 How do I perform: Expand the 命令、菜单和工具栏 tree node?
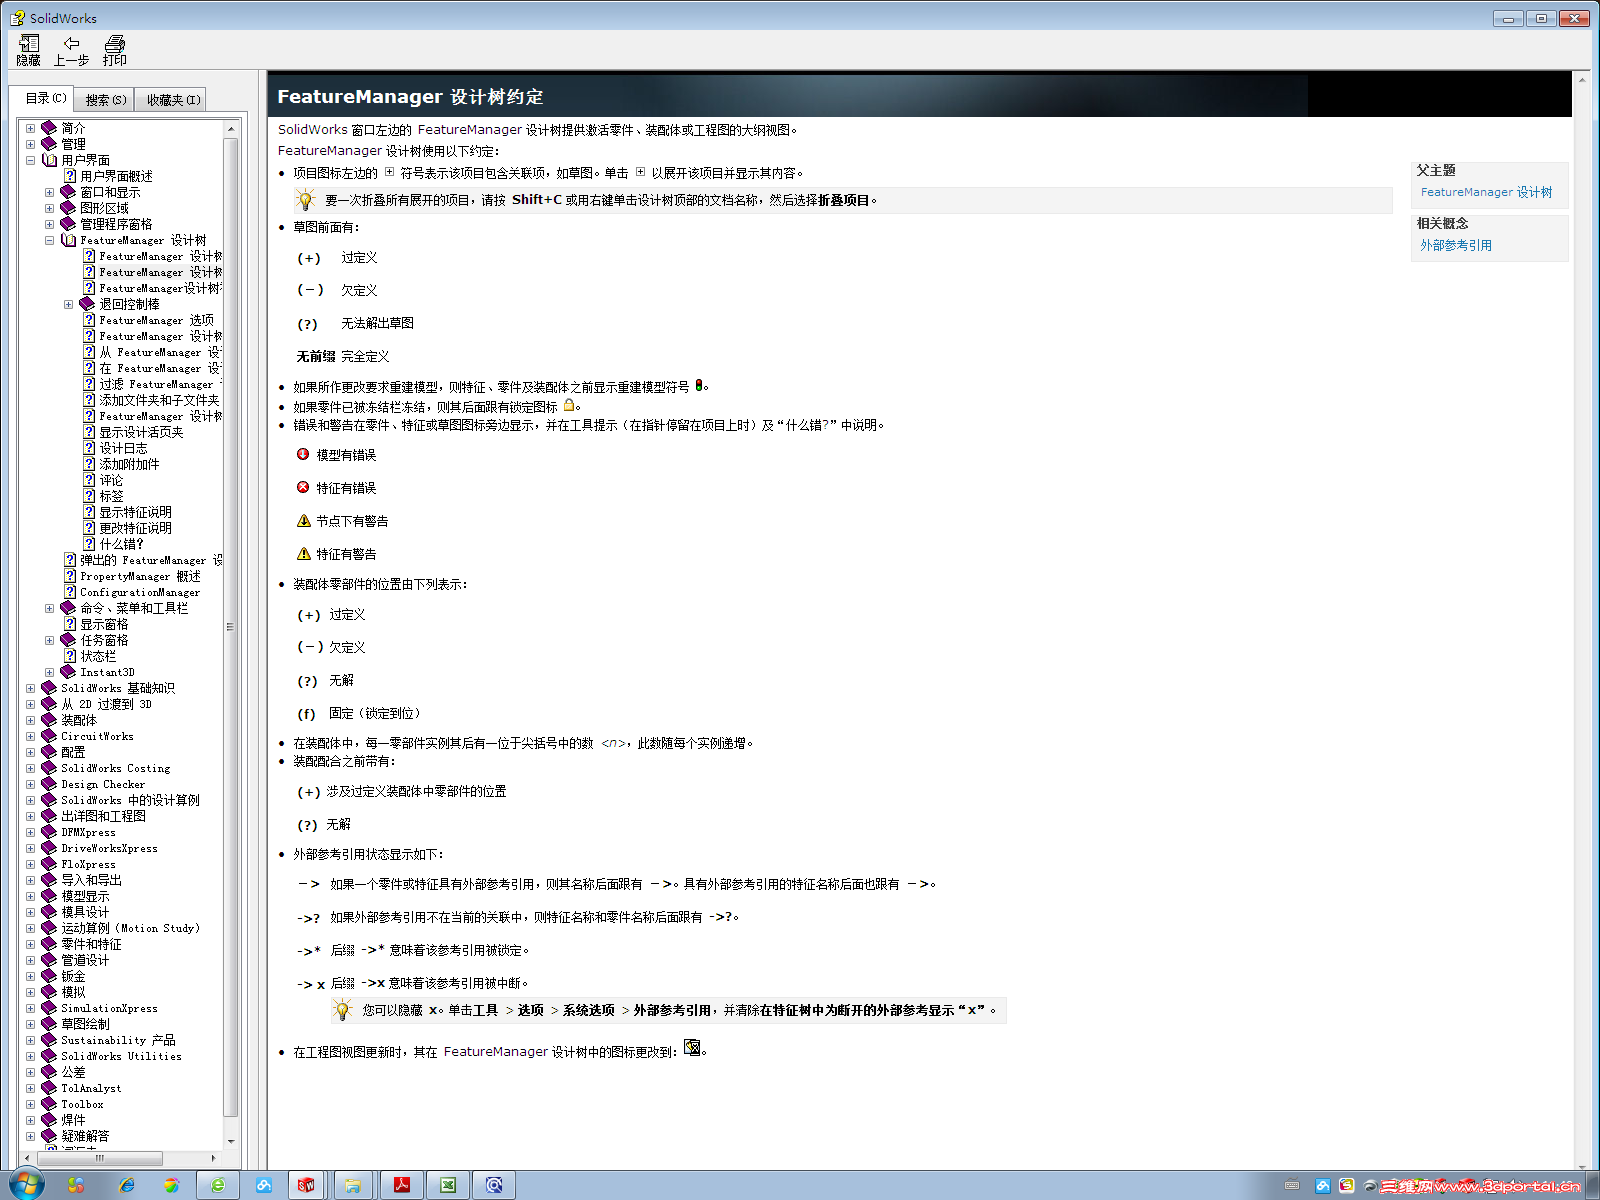tap(49, 608)
